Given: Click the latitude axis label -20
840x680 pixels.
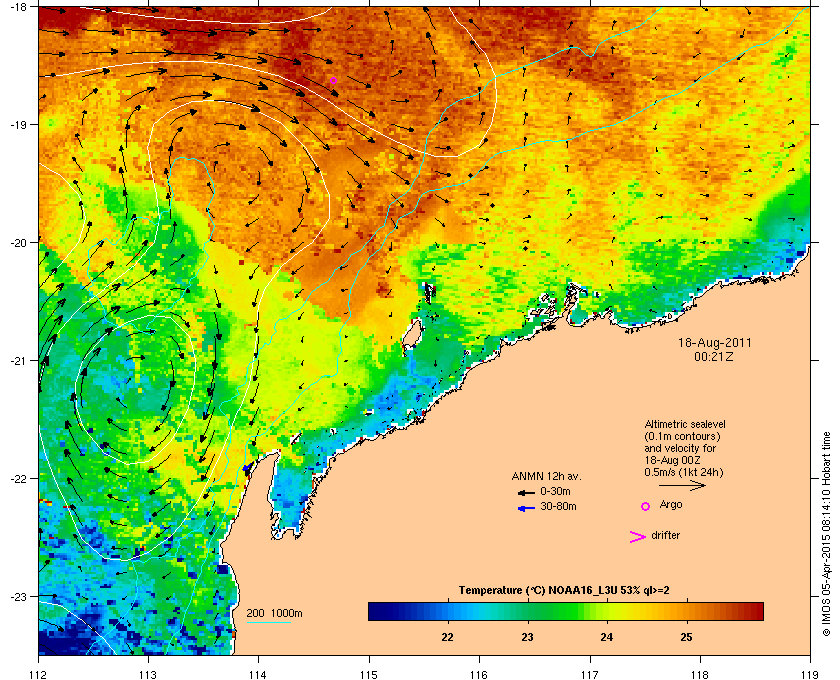Looking at the screenshot, I should pos(18,242).
